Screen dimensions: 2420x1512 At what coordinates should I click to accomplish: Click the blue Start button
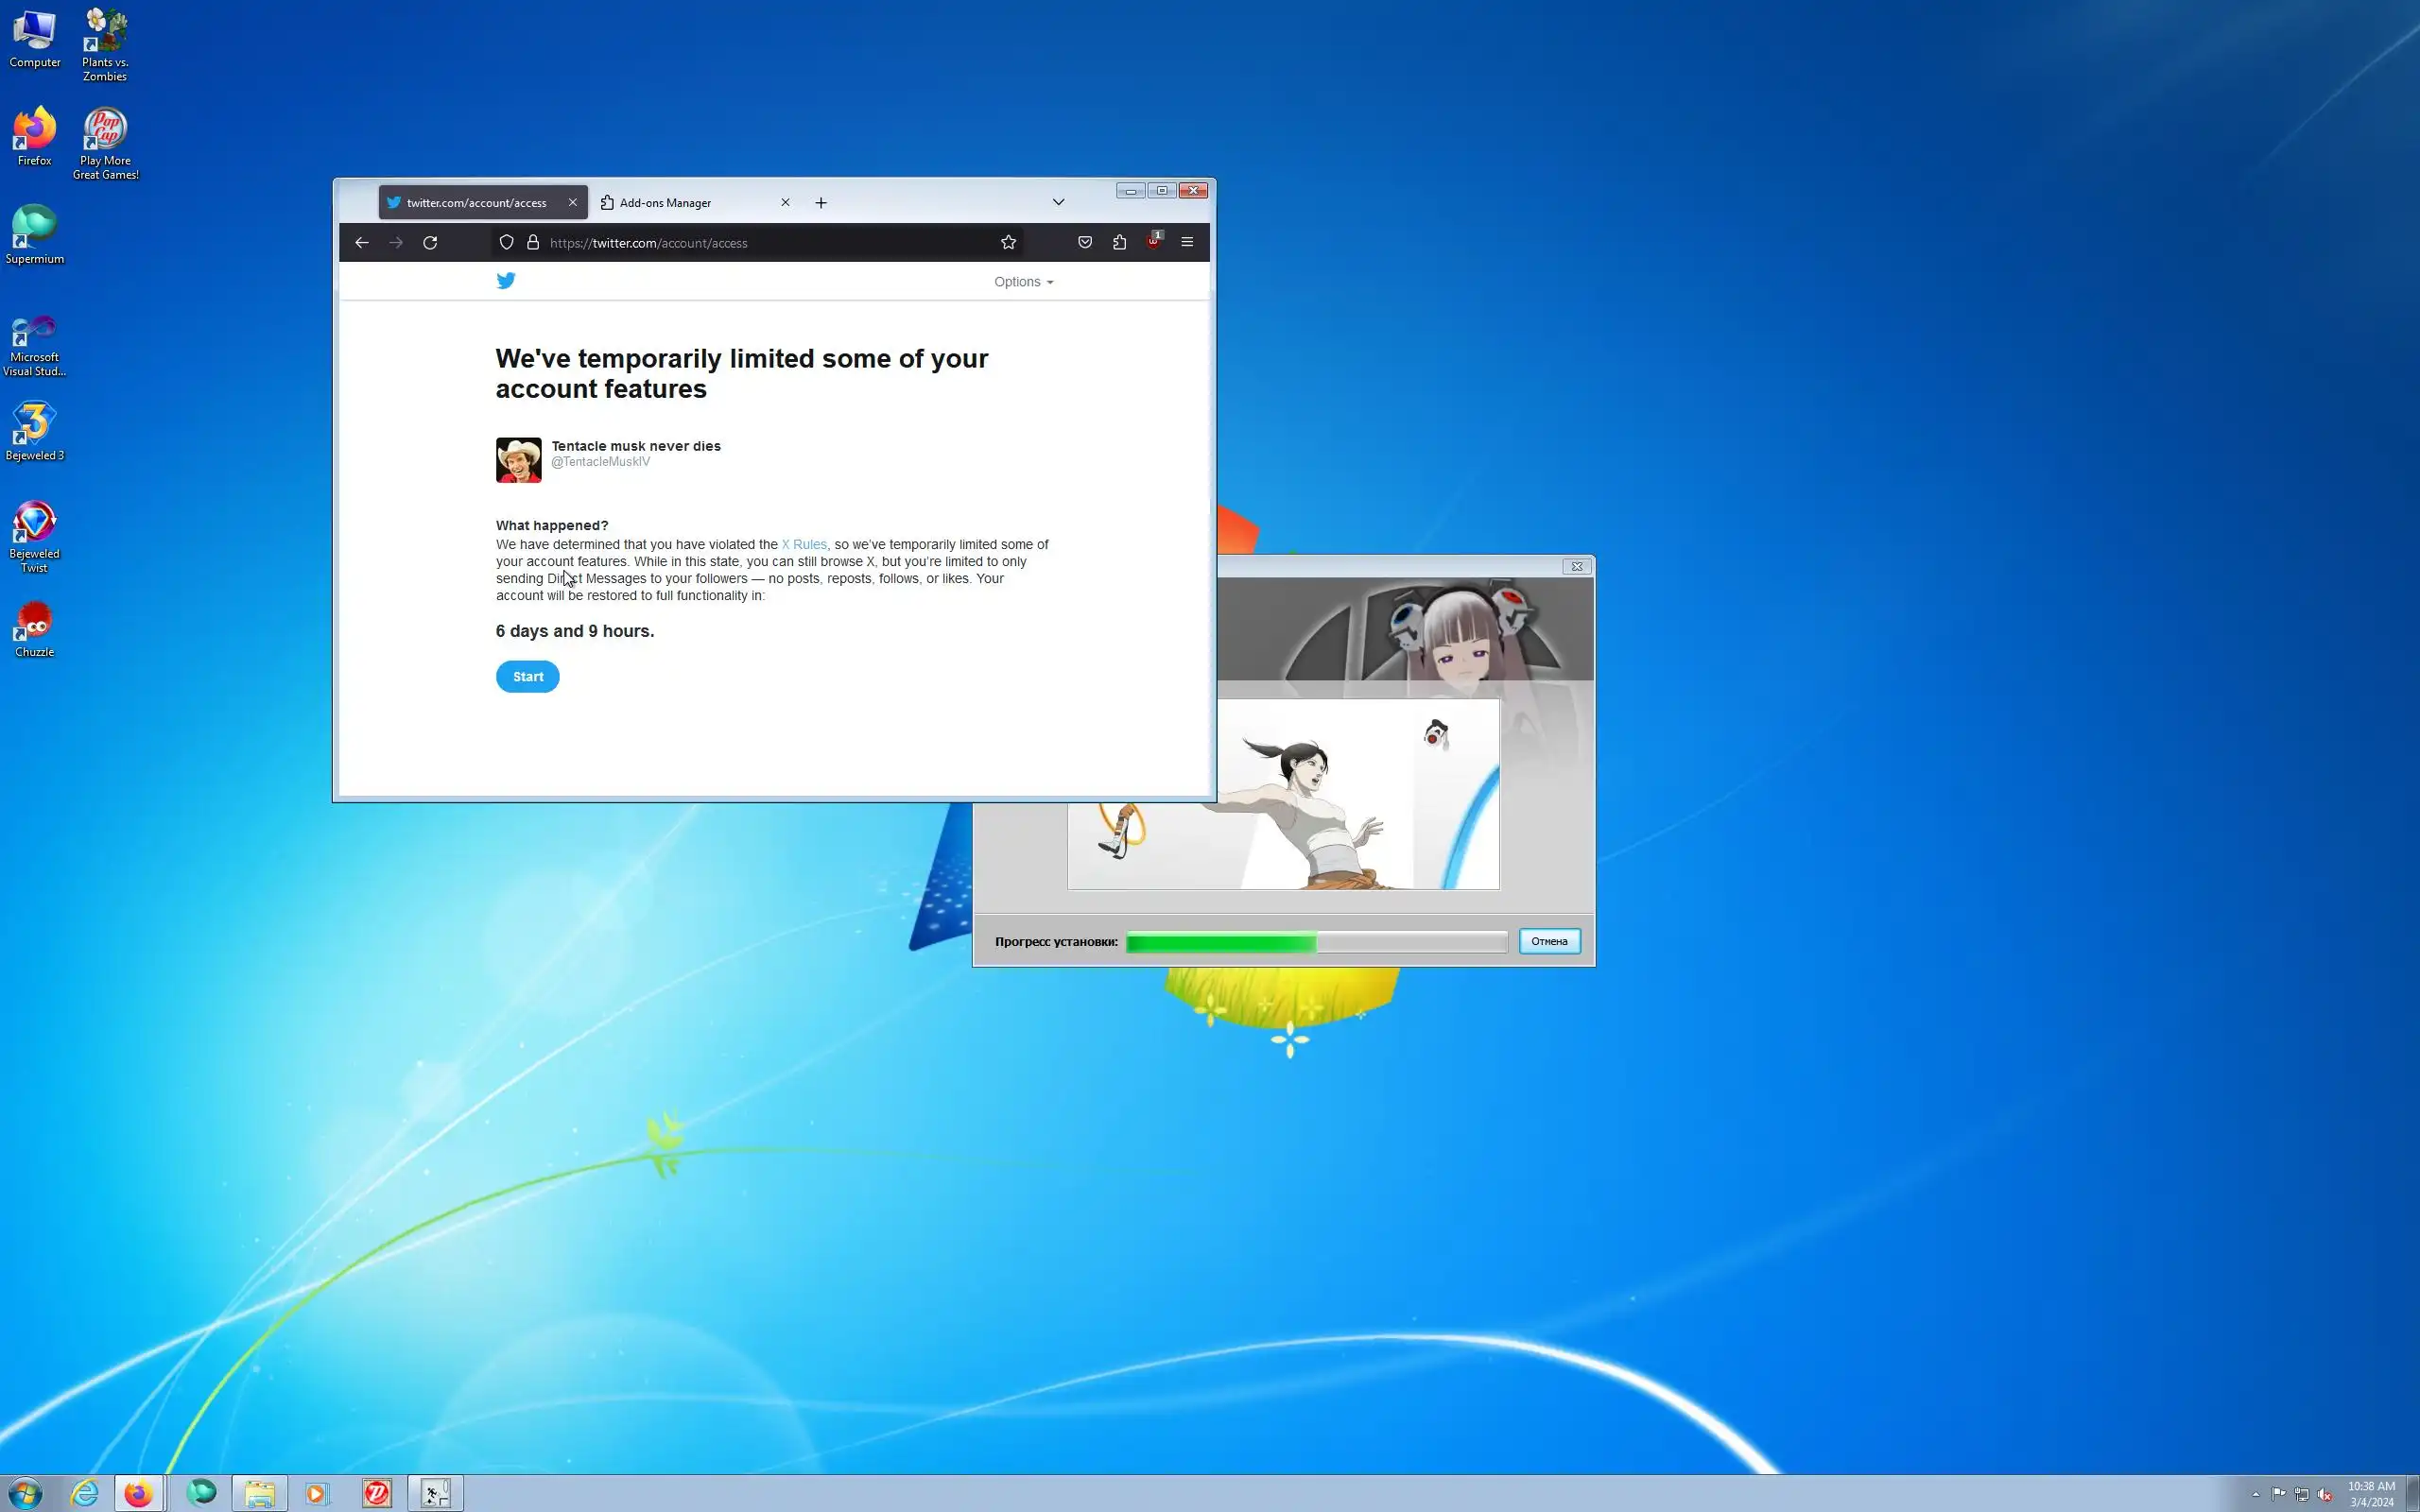(528, 677)
